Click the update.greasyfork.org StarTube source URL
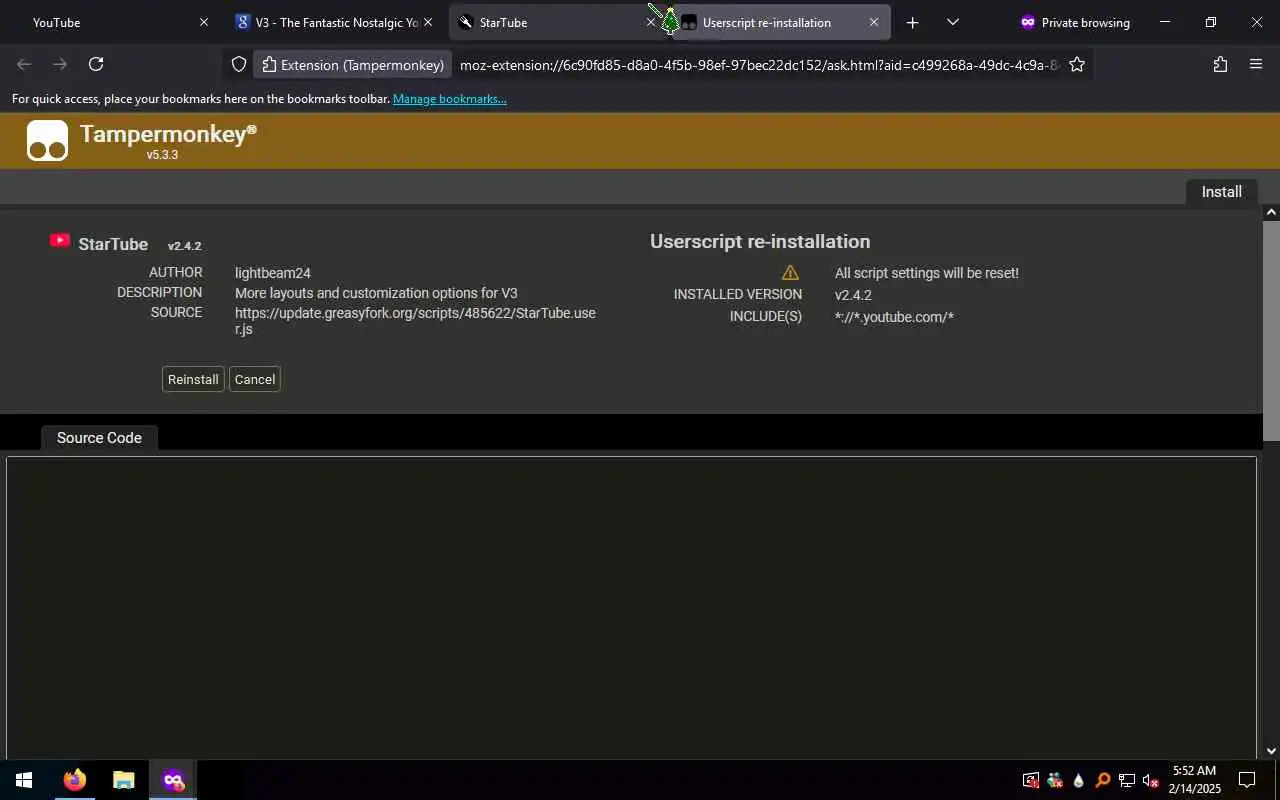Screen dimensions: 1280x800 pyautogui.click(x=415, y=320)
